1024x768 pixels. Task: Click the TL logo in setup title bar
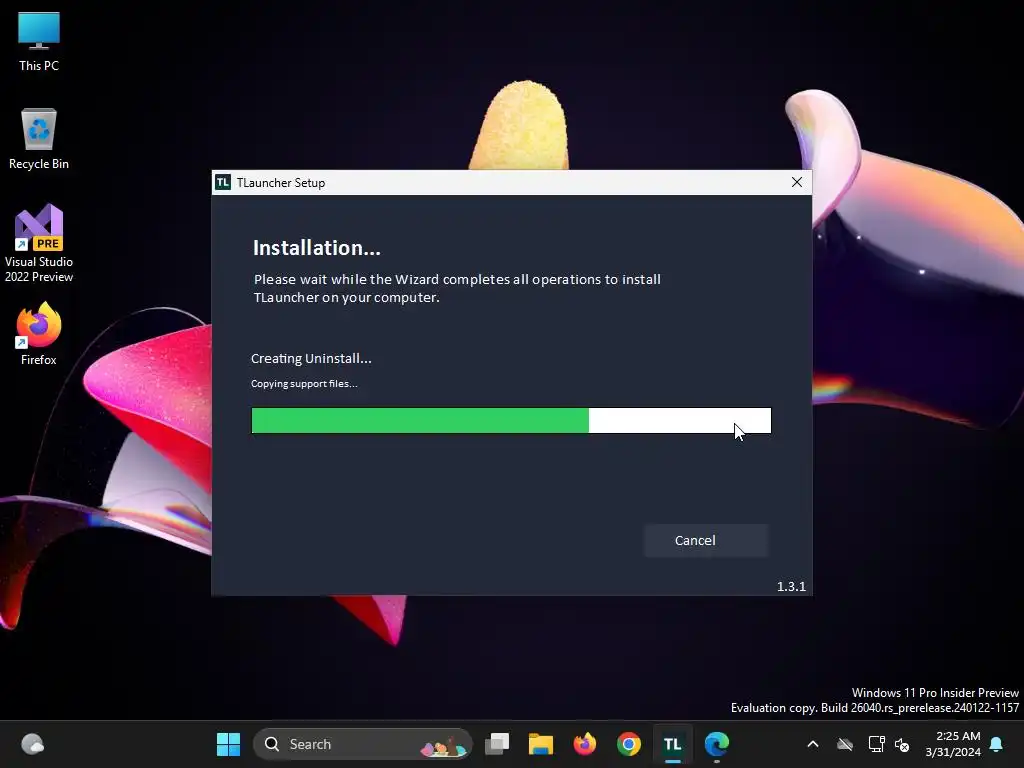coord(223,182)
